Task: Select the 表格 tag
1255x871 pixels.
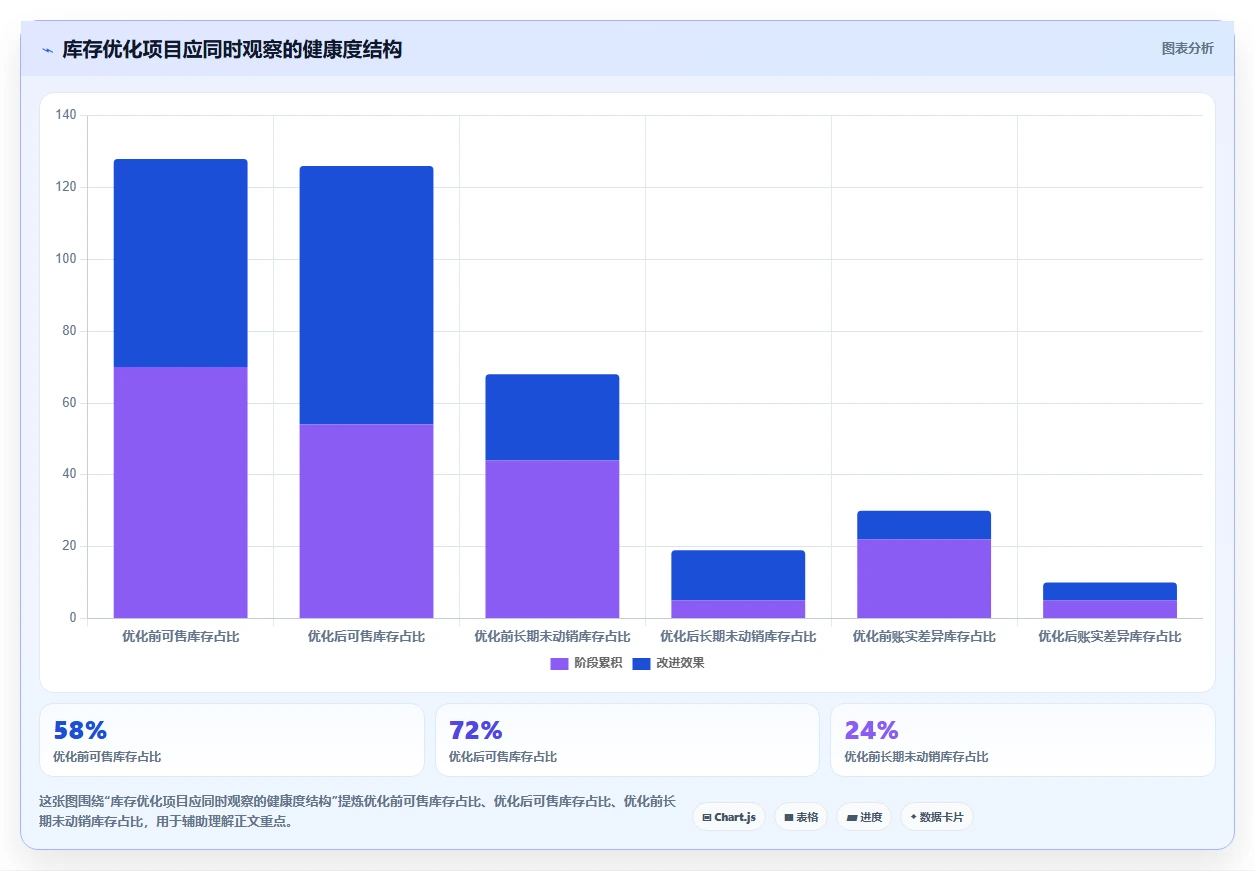Action: (x=801, y=817)
